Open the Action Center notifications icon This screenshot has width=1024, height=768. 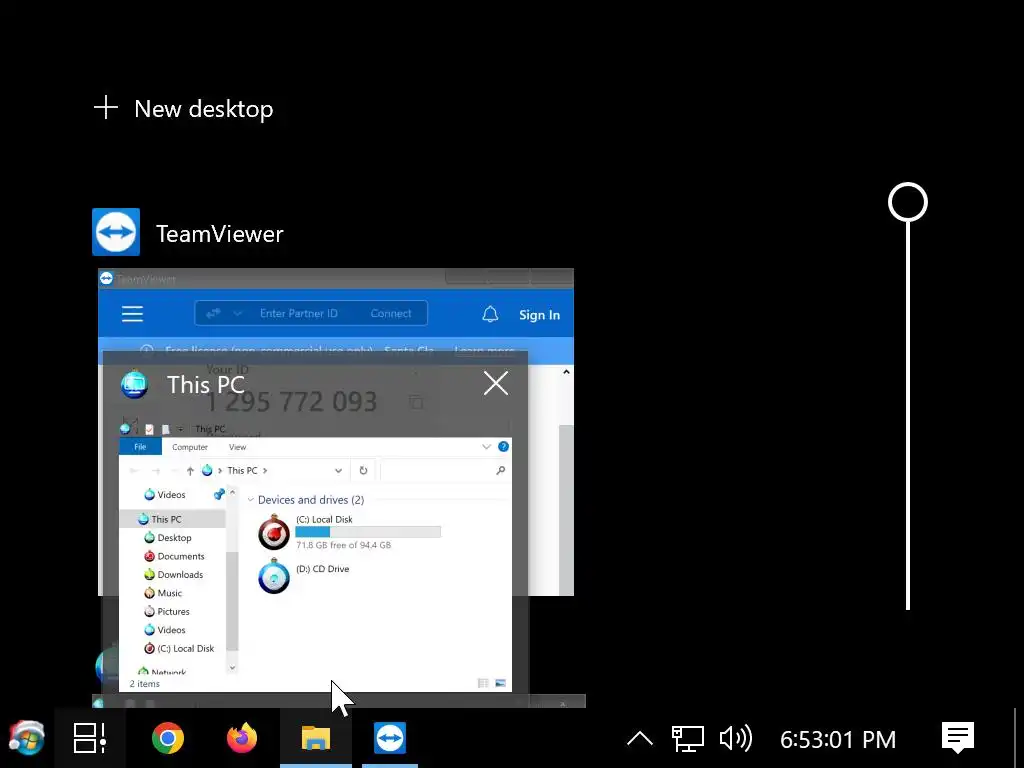[957, 738]
